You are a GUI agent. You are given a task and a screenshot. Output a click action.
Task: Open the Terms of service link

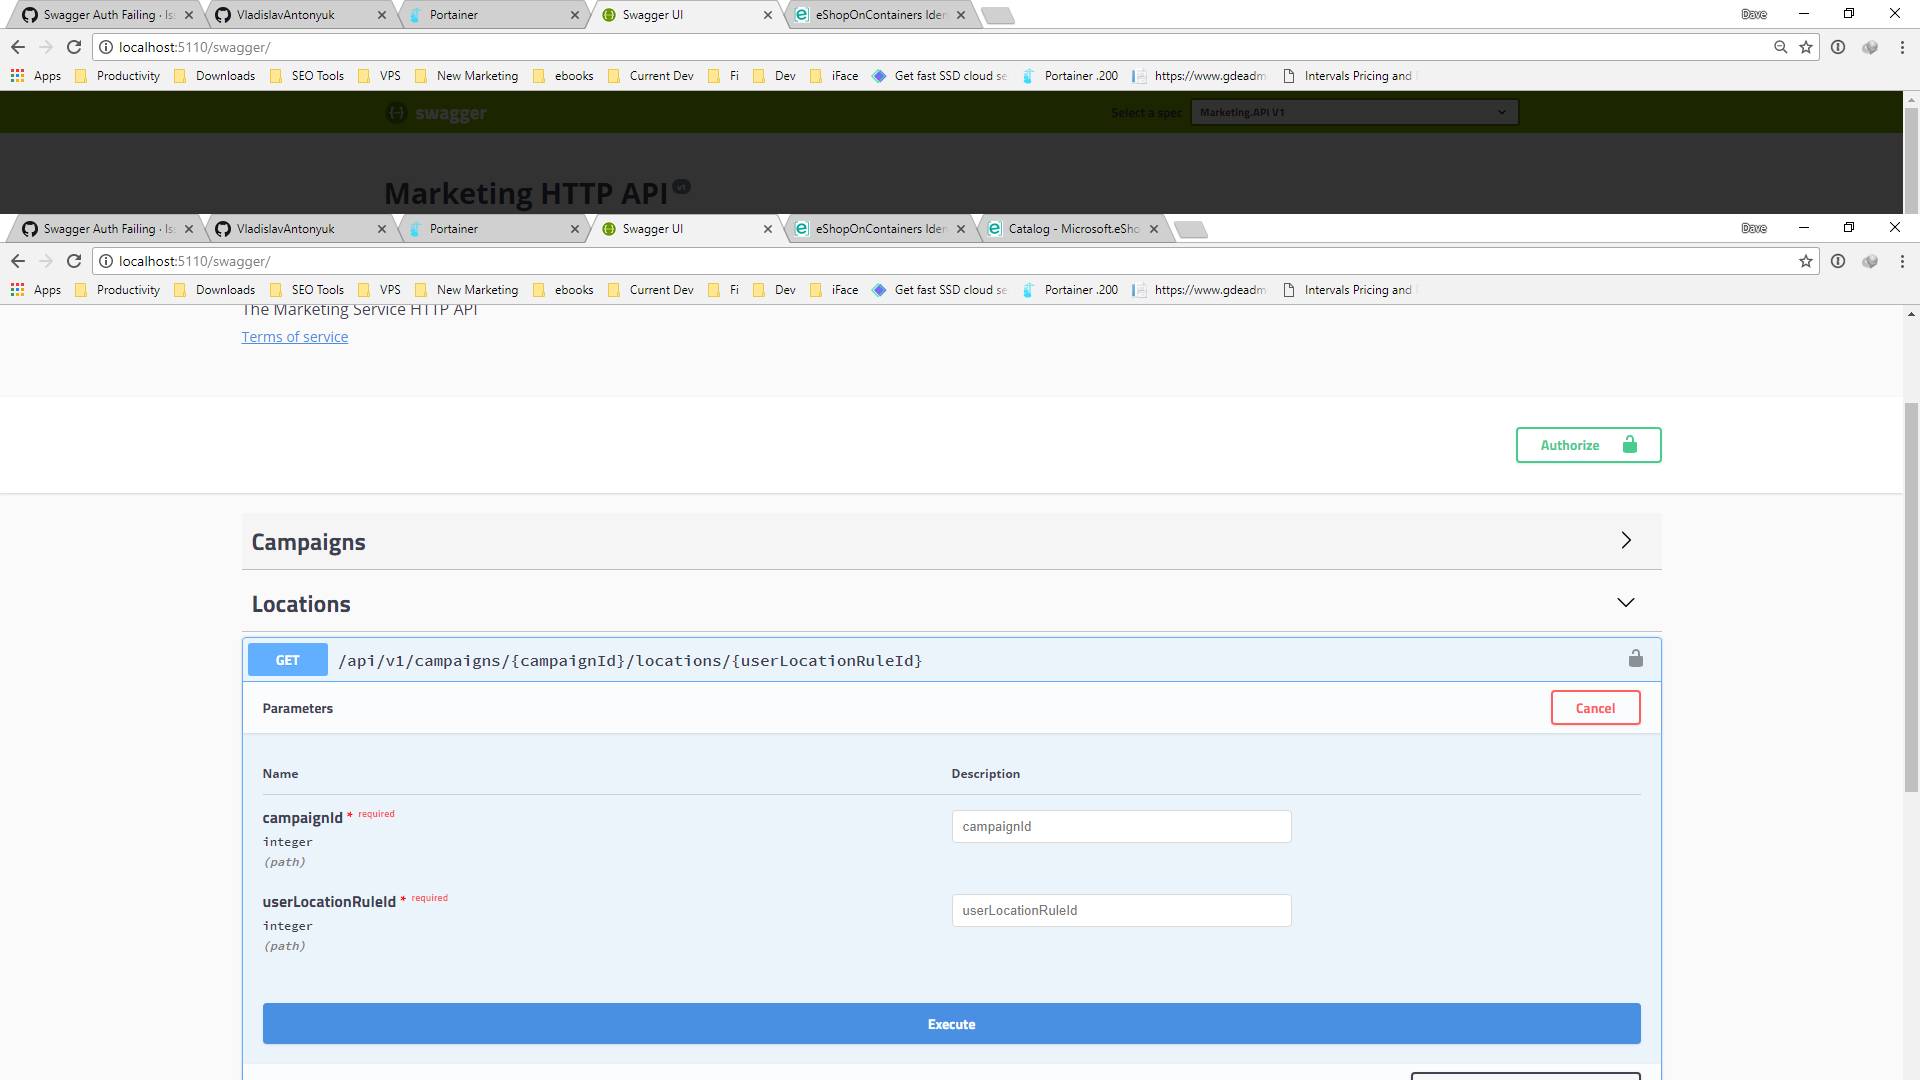(295, 337)
